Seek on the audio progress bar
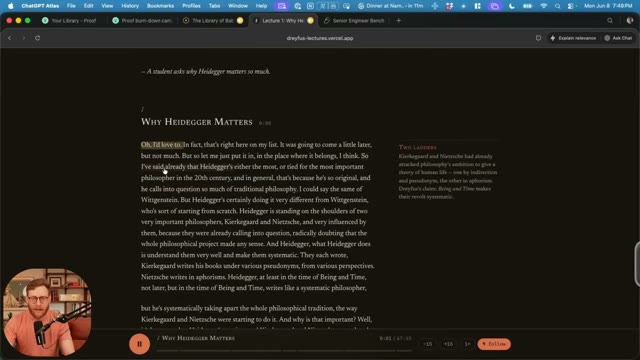640x360 pixels. 284,351
